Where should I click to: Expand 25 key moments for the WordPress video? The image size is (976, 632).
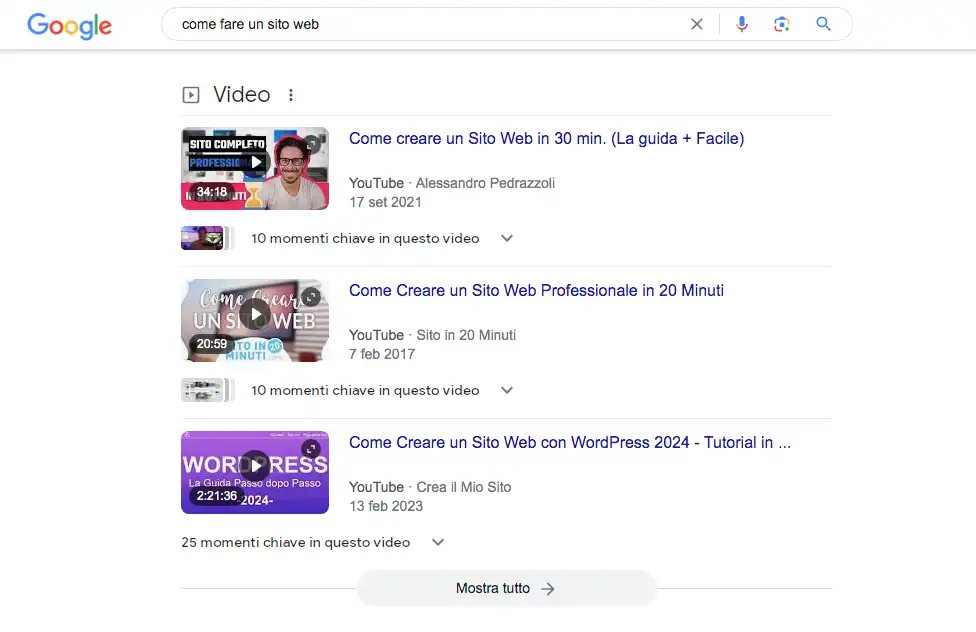click(438, 542)
